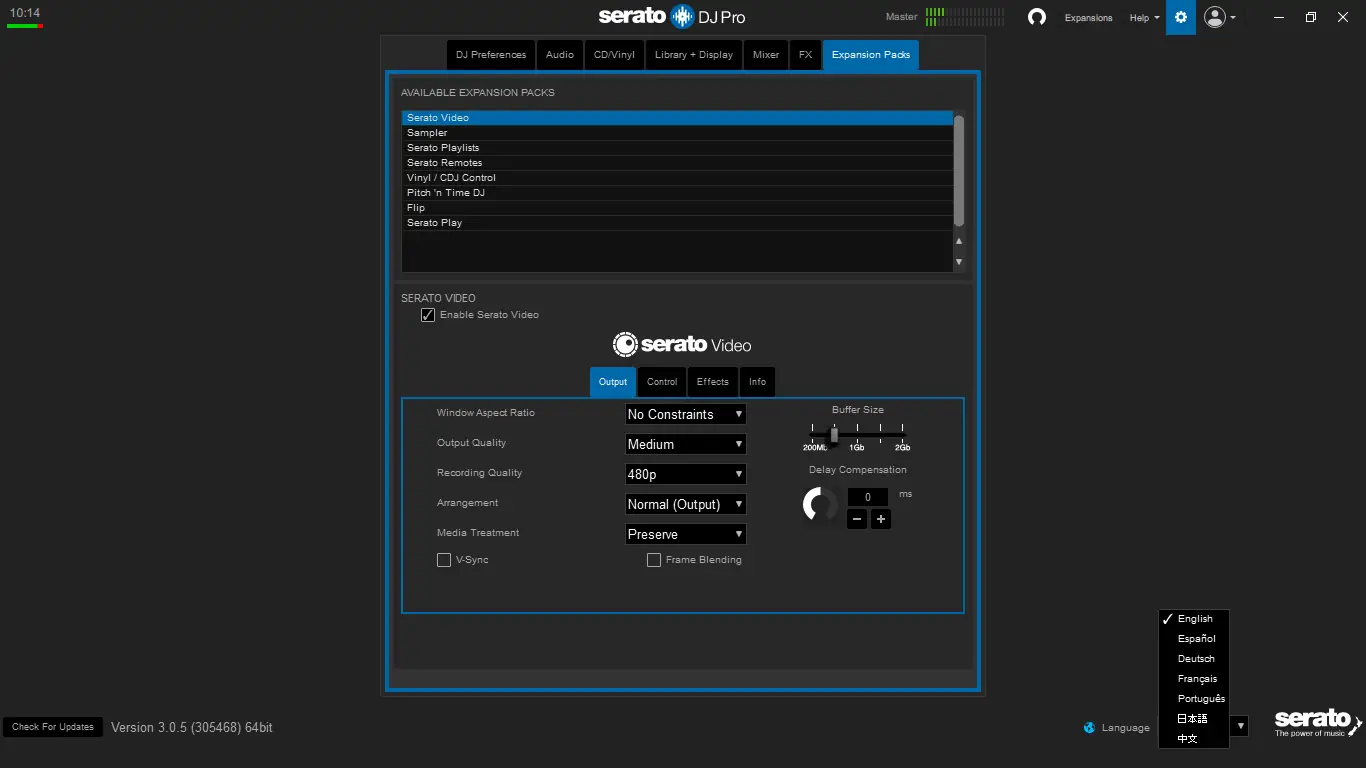The image size is (1366, 768).
Task: Click the expansion packs list scrollbar thumb
Action: [x=959, y=170]
